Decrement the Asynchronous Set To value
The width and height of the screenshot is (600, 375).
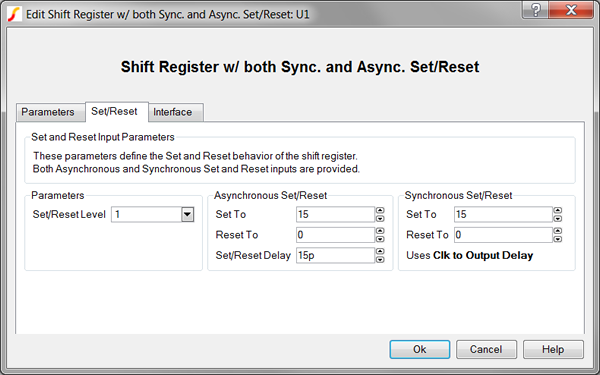(x=380, y=218)
